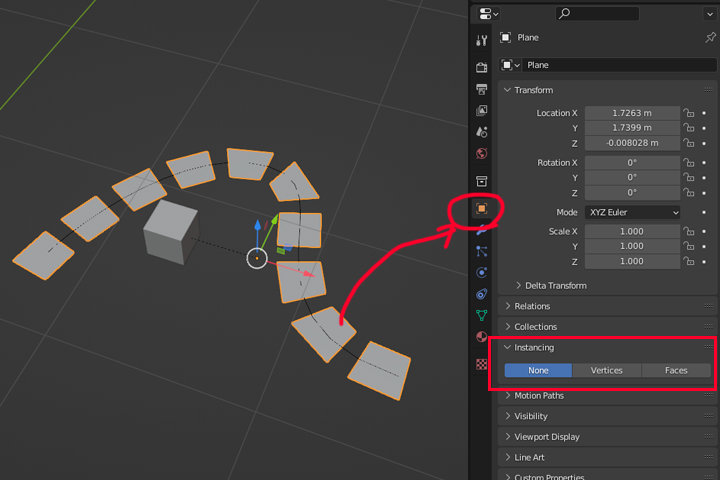Animate rotation Mode with its dot
This screenshot has width=720, height=480.
704,212
